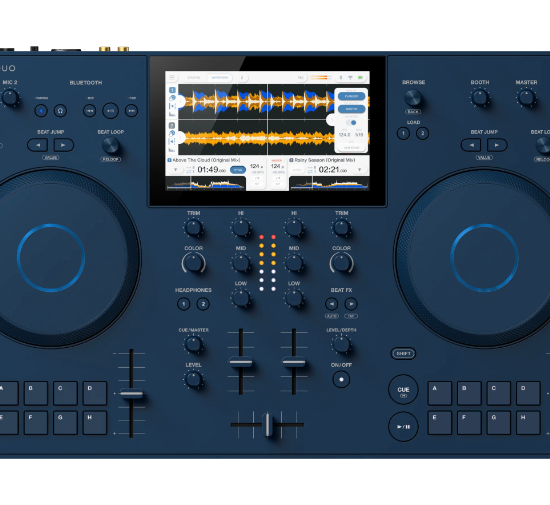Click right deck BEAT JUMP backward button
The width and height of the screenshot is (550, 505).
471,145
